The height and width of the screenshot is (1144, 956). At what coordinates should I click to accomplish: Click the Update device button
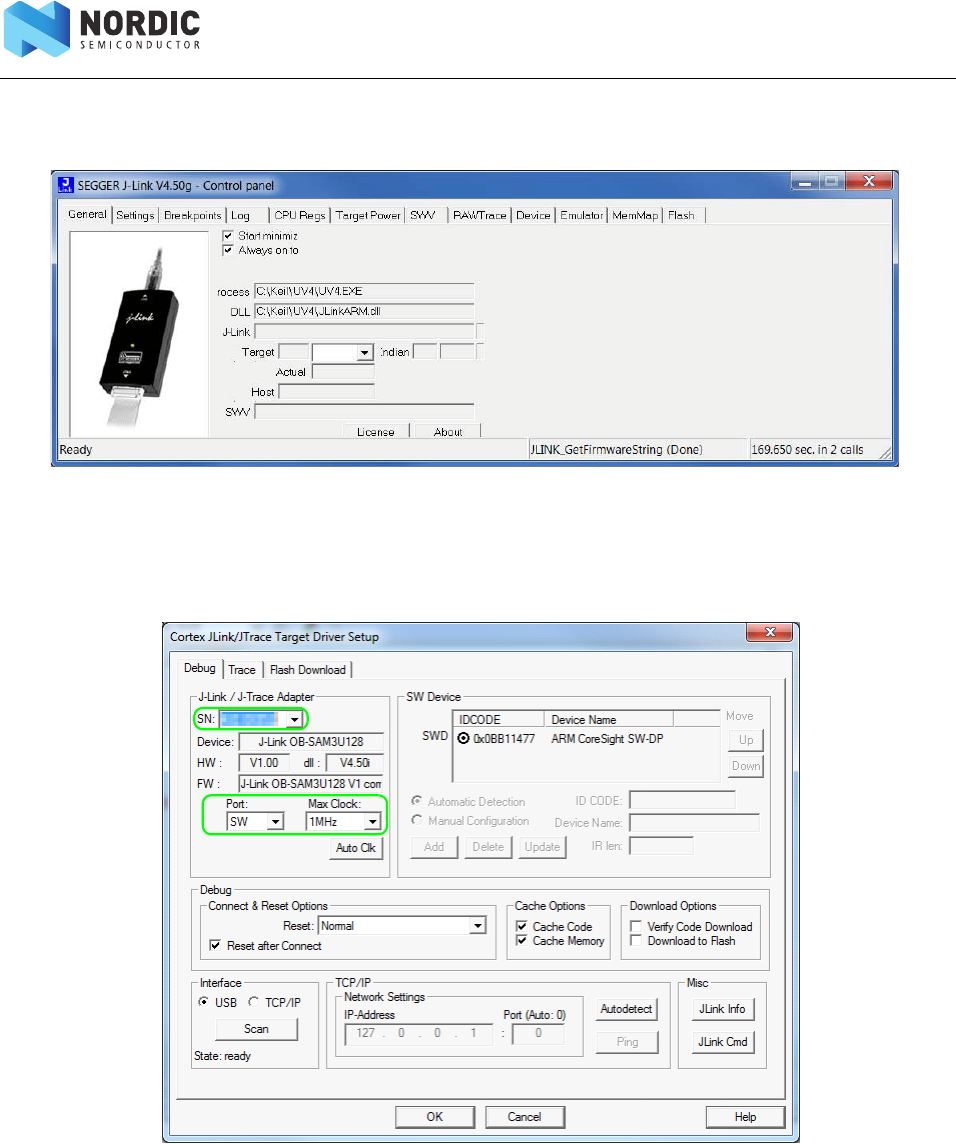[x=542, y=847]
